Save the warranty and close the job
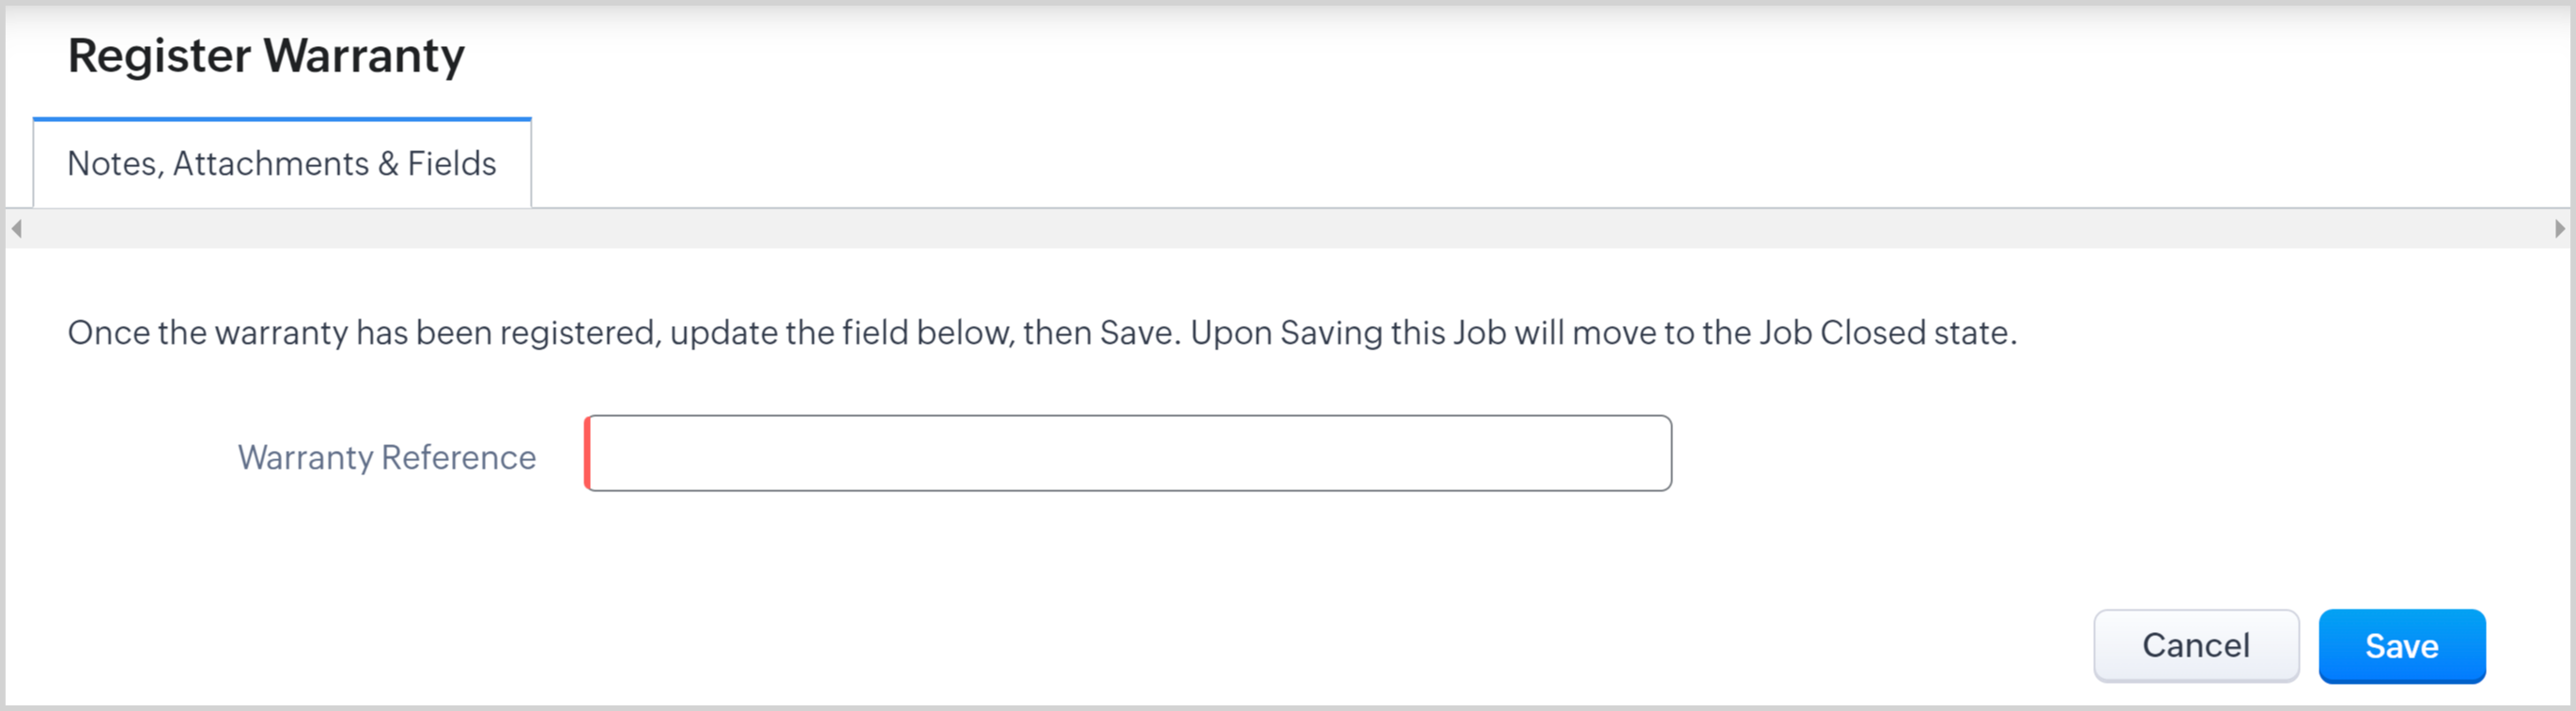Viewport: 2576px width, 711px height. click(2401, 646)
